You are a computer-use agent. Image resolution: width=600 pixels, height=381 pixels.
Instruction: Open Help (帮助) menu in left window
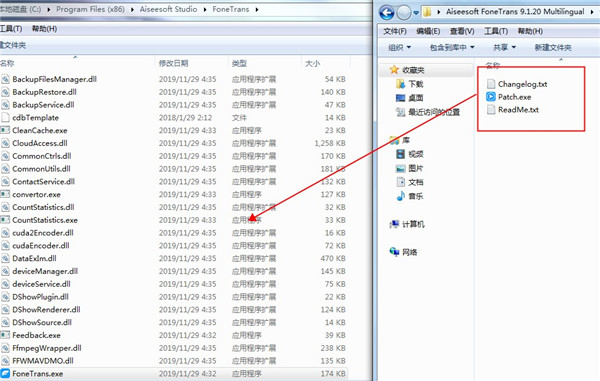44,29
